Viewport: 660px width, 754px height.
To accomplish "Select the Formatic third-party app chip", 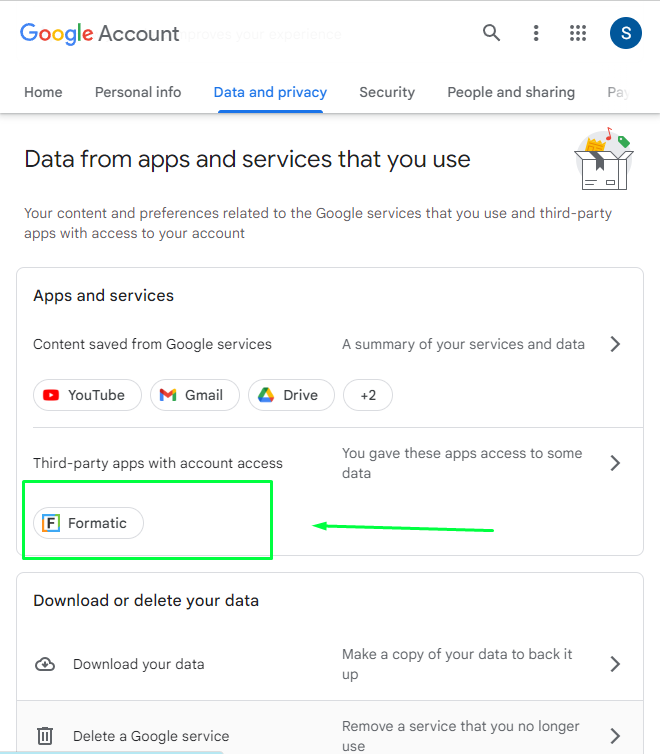I will click(88, 523).
